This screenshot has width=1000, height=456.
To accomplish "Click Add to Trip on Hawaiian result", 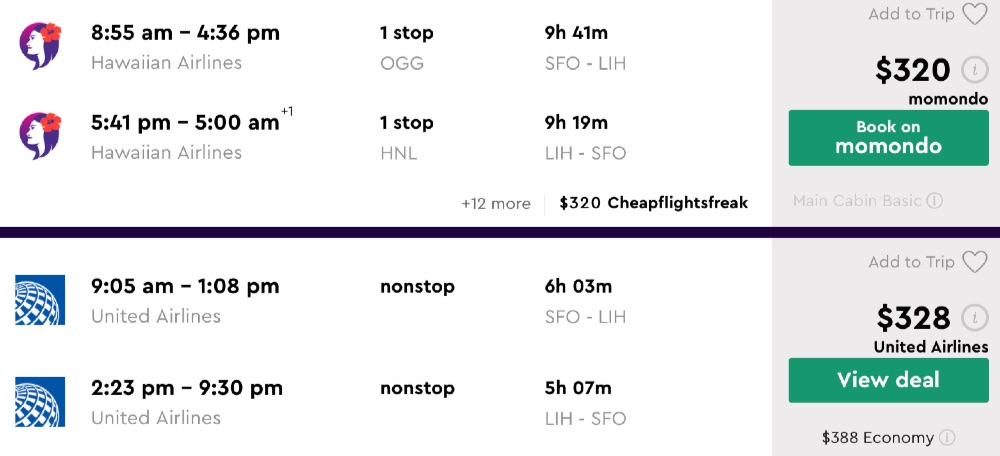I will [x=911, y=14].
